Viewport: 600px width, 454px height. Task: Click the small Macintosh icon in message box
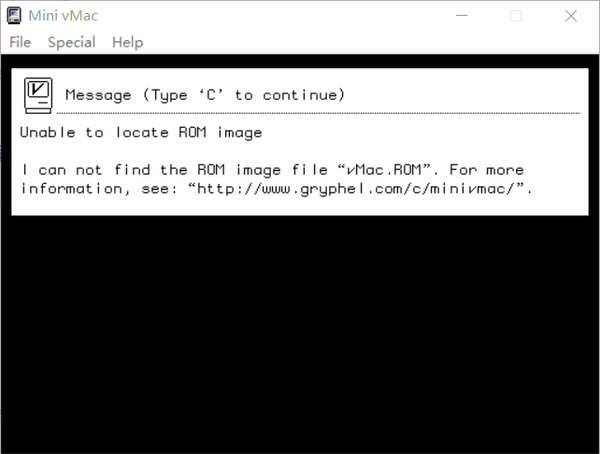click(38, 94)
